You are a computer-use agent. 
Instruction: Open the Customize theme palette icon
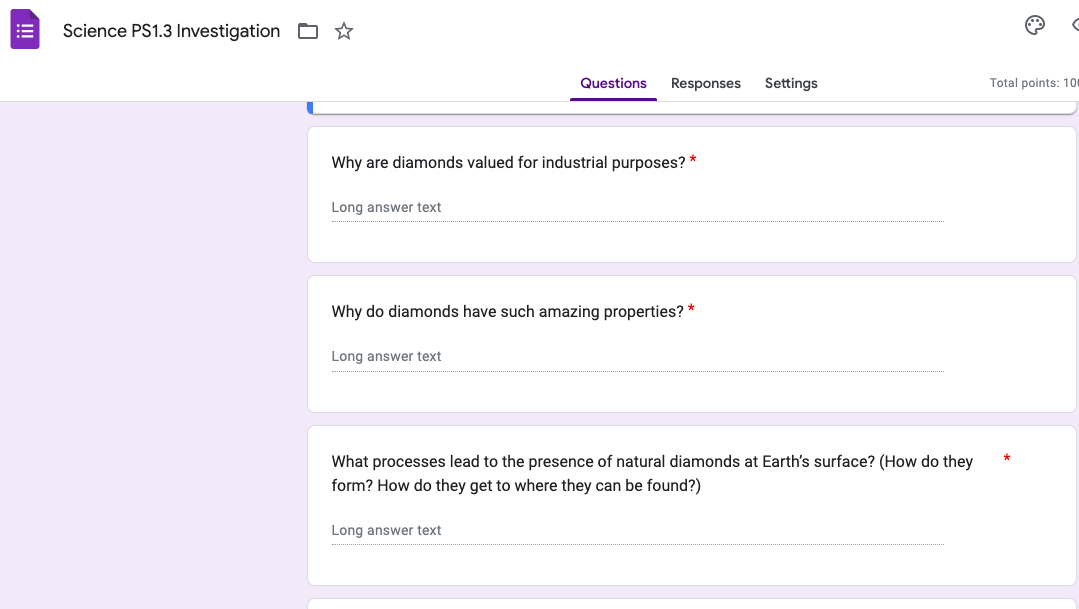point(1035,26)
